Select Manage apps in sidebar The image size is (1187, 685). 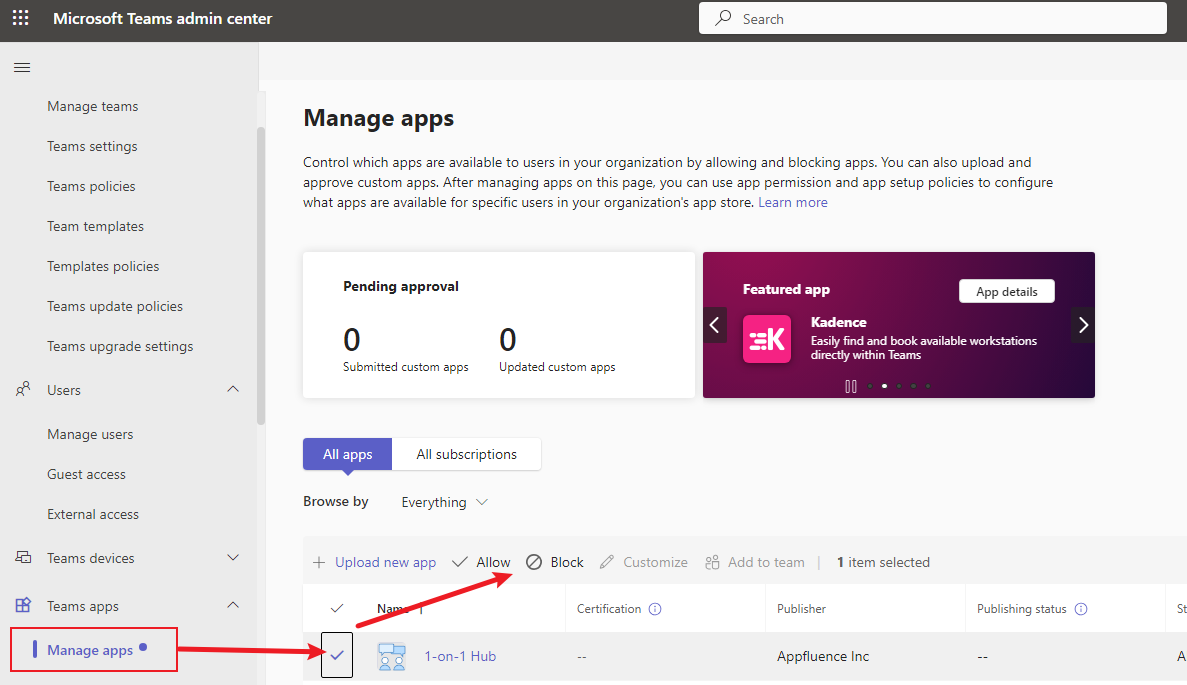90,649
